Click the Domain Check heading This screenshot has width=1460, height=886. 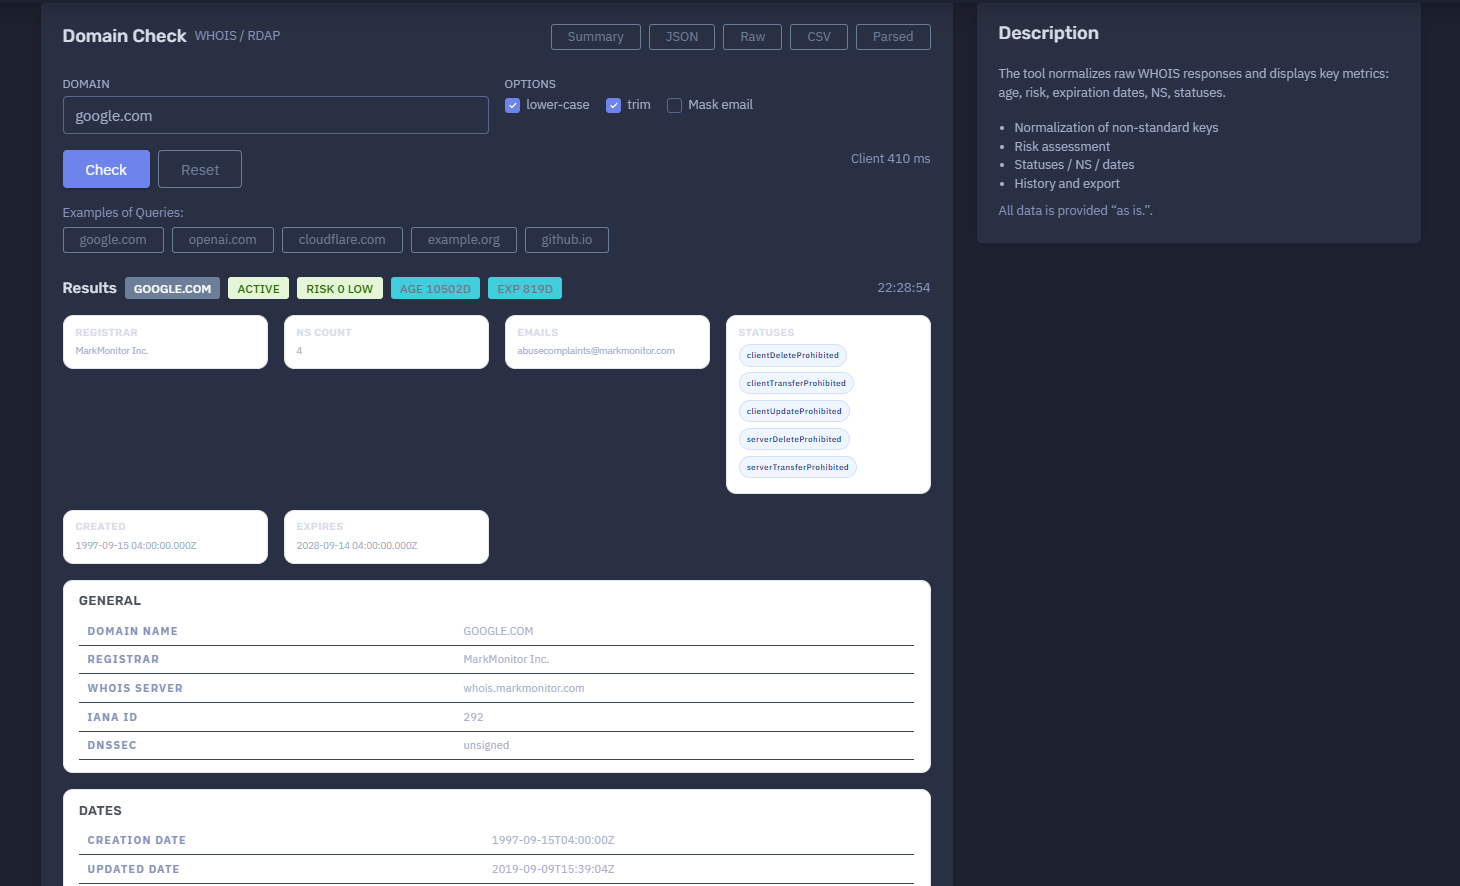point(124,36)
